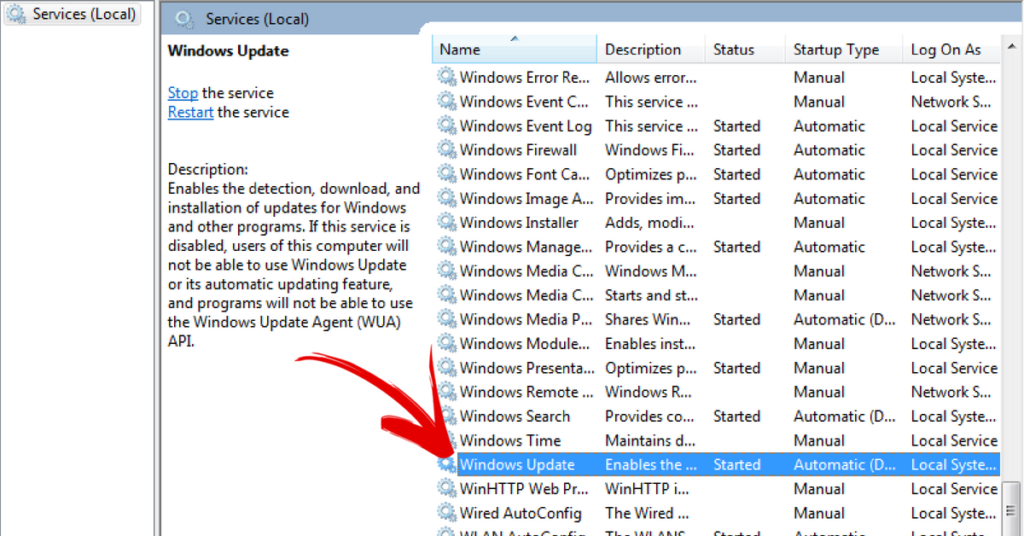Click Manual startup type of Windows Time
The width and height of the screenshot is (1024, 536).
[x=819, y=441]
